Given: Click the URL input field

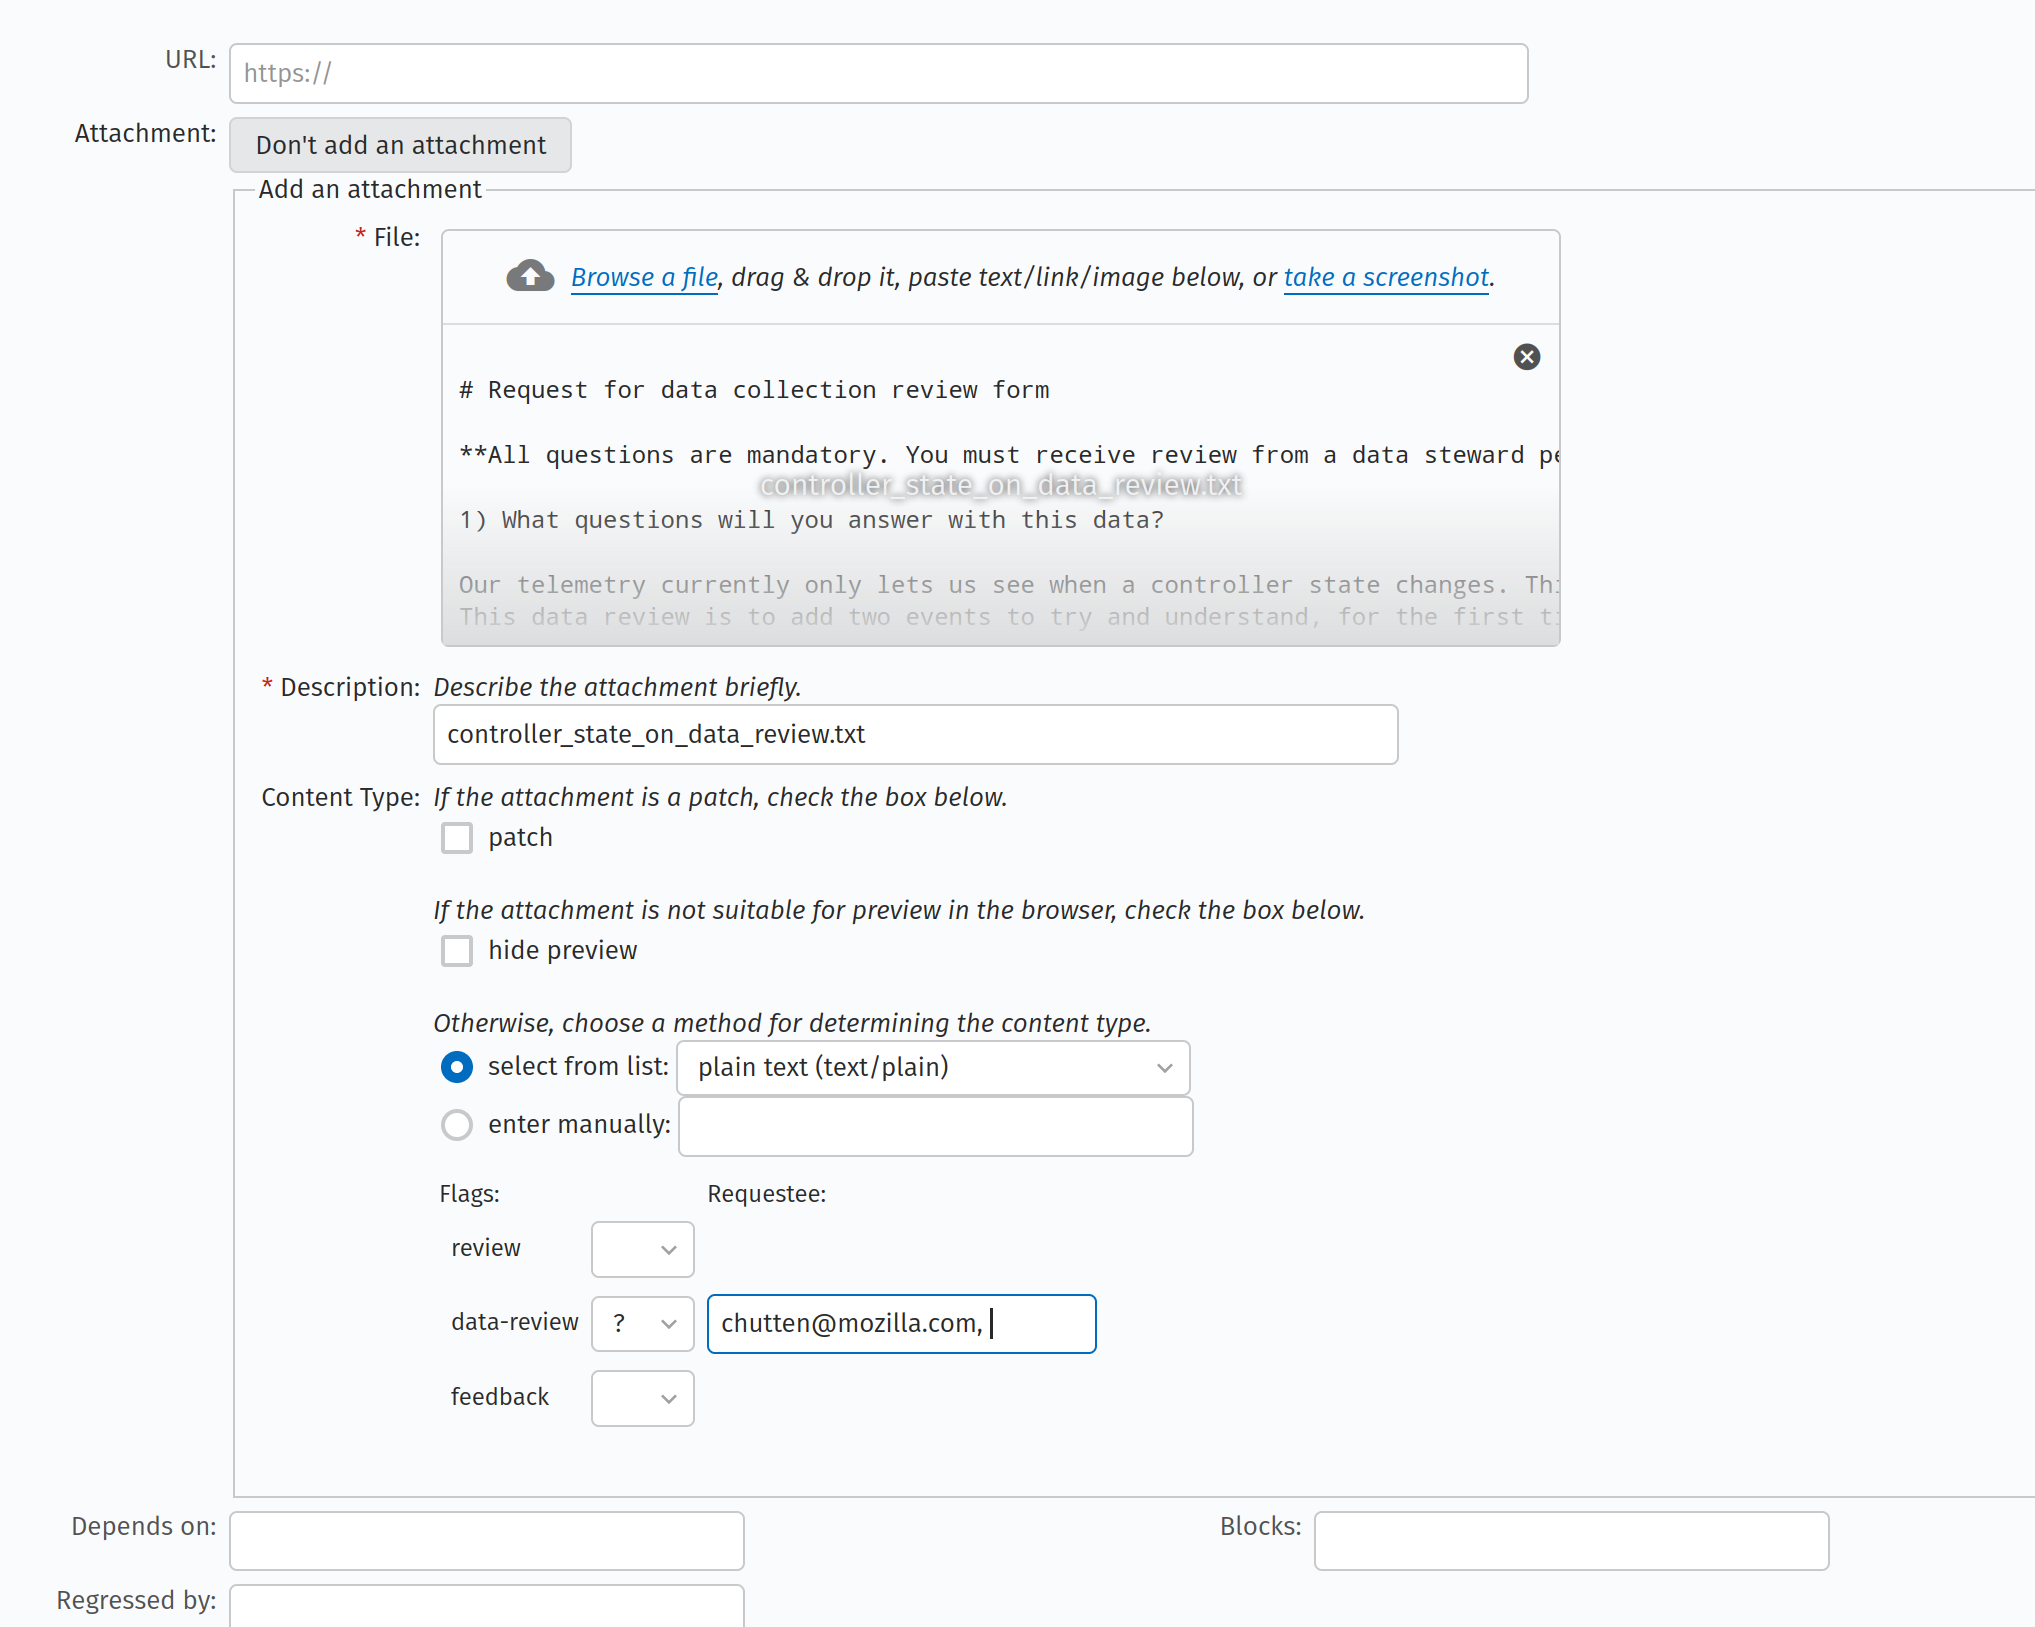Looking at the screenshot, I should tap(878, 73).
